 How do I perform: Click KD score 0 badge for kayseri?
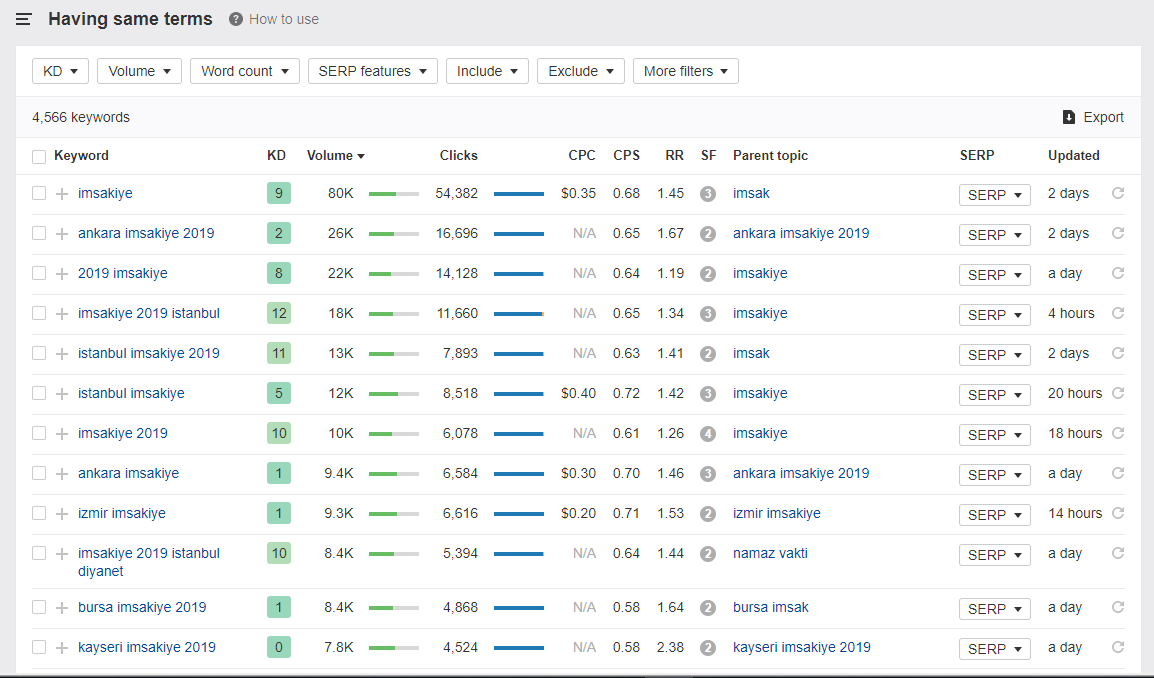(279, 647)
